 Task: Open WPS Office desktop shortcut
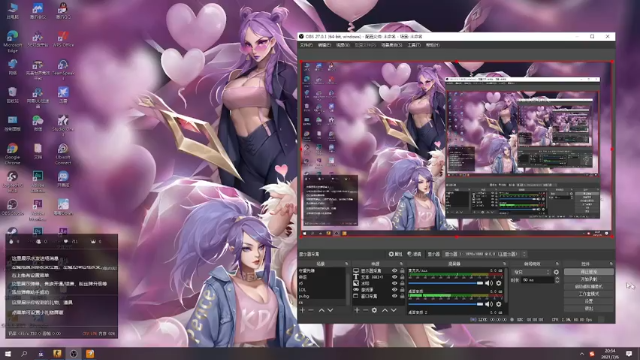(63, 39)
